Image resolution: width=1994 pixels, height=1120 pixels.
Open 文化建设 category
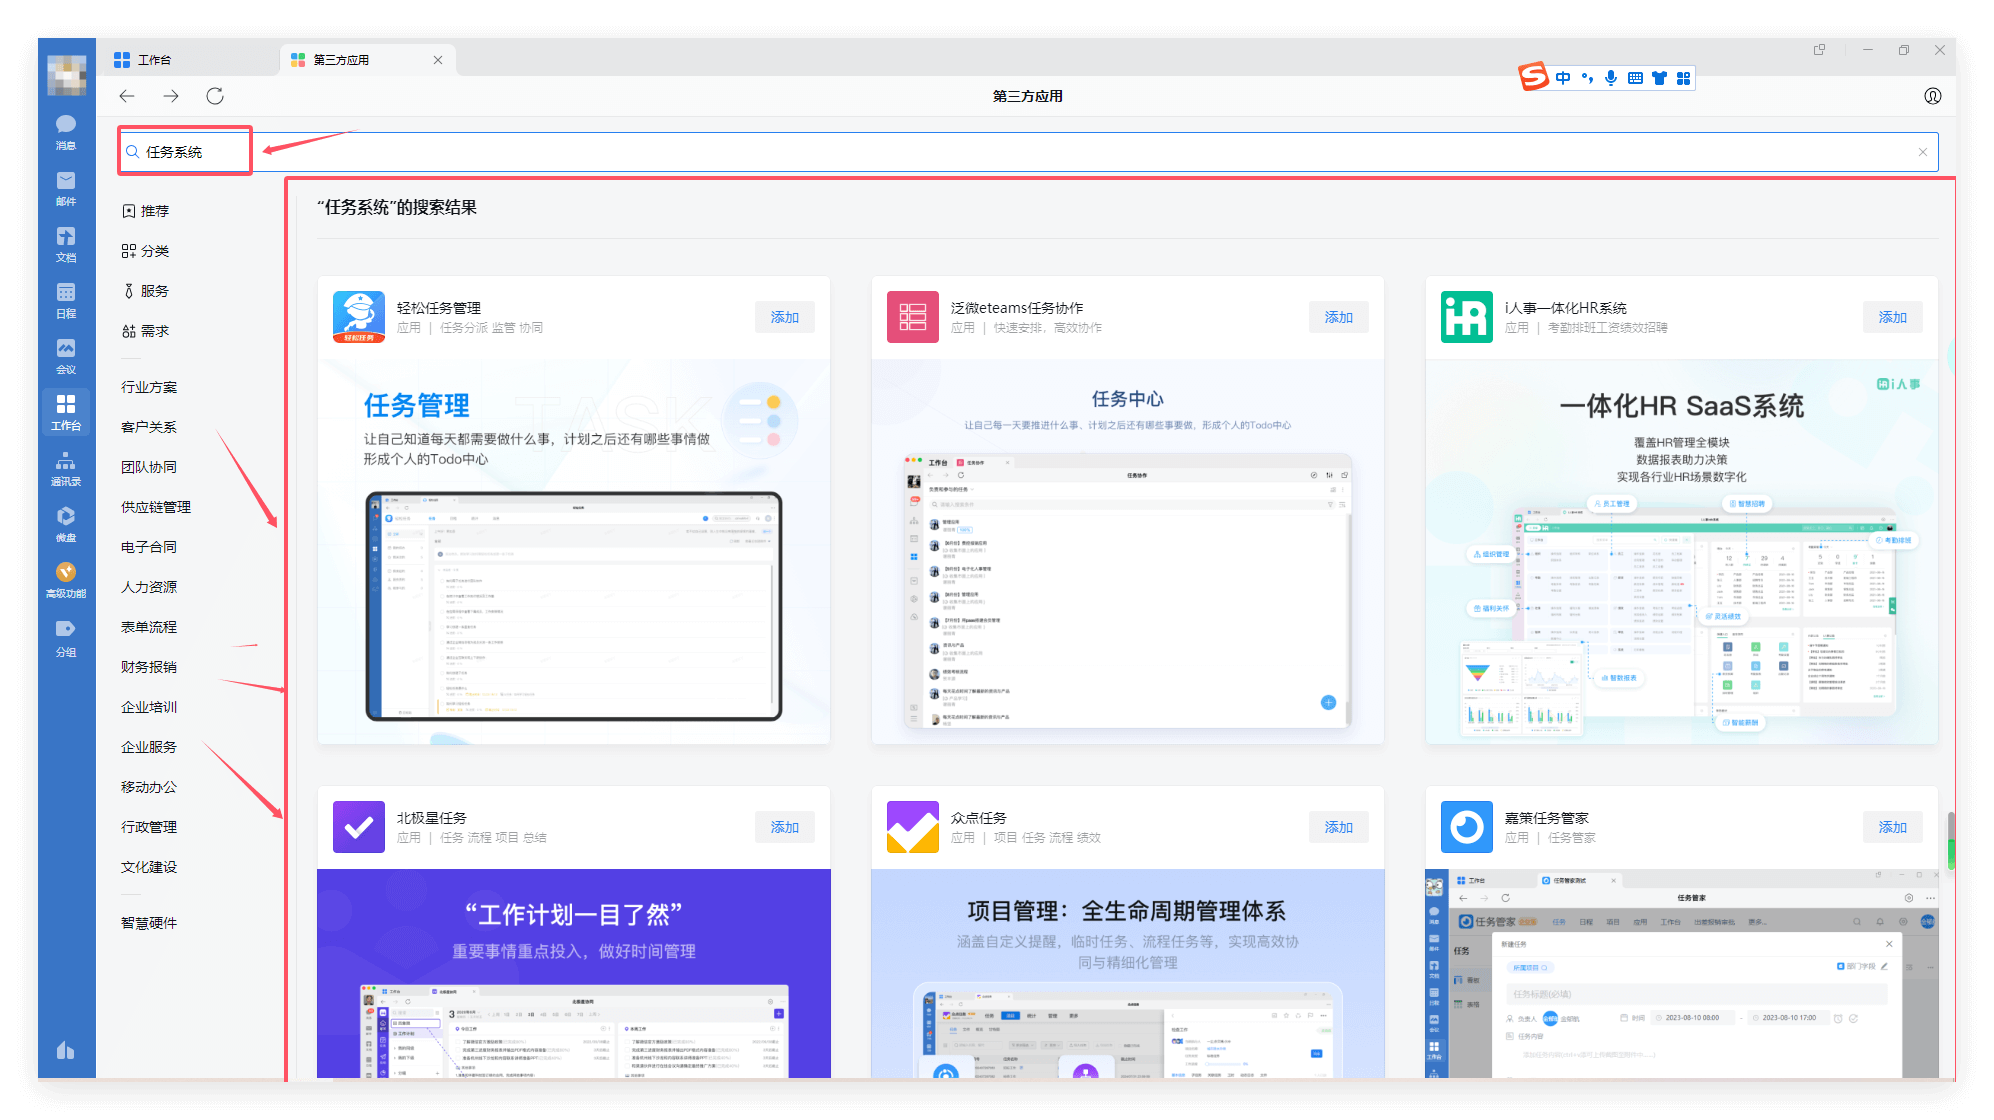pyautogui.click(x=149, y=867)
